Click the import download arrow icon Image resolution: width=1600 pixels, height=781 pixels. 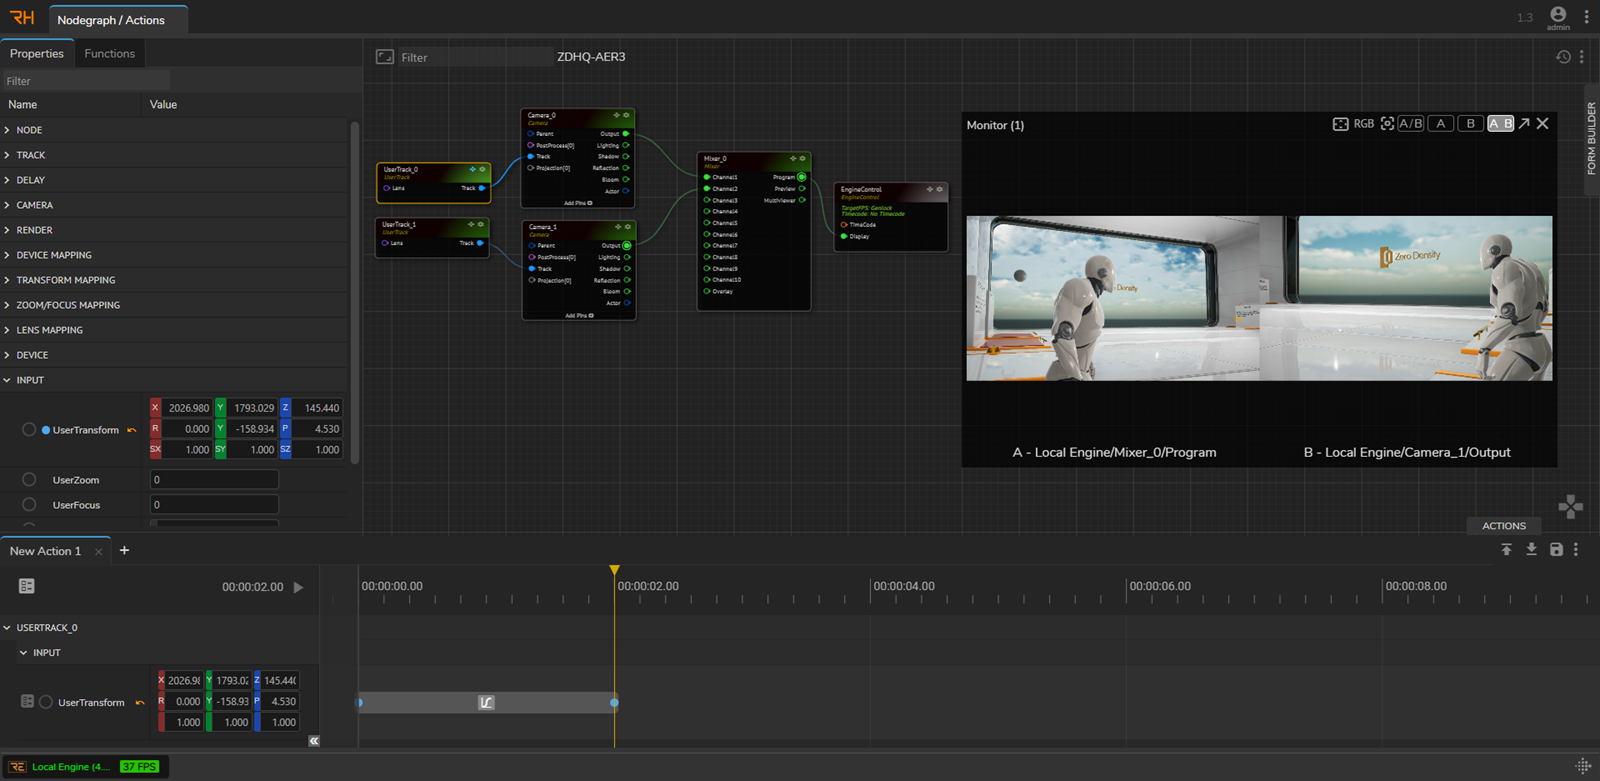pyautogui.click(x=1531, y=549)
